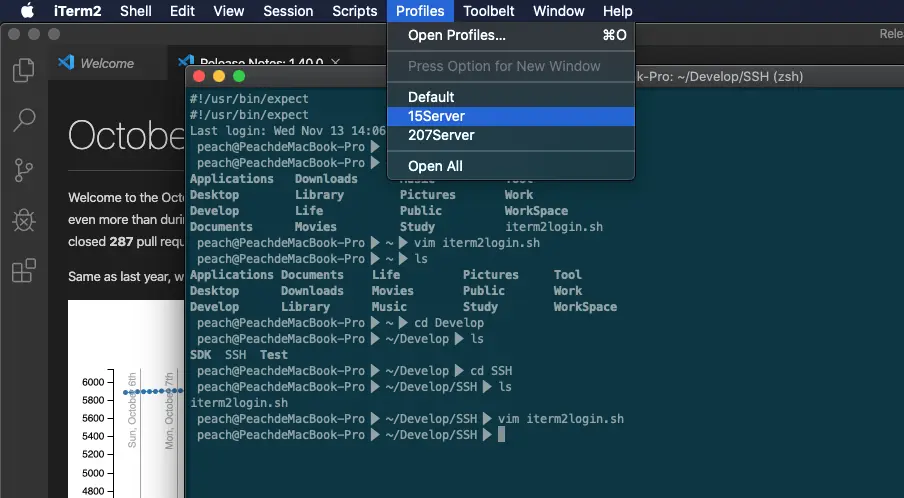Click 'cd SSH' command text
904x498 pixels.
(491, 371)
